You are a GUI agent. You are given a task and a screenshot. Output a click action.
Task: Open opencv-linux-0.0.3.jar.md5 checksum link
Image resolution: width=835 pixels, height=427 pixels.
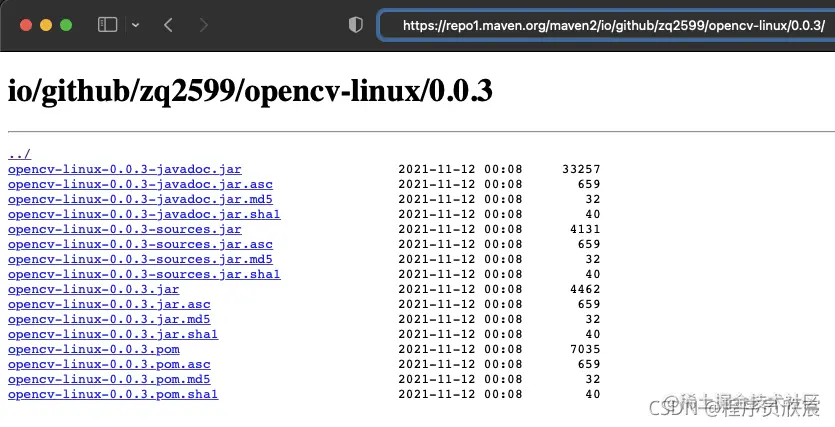[109, 319]
